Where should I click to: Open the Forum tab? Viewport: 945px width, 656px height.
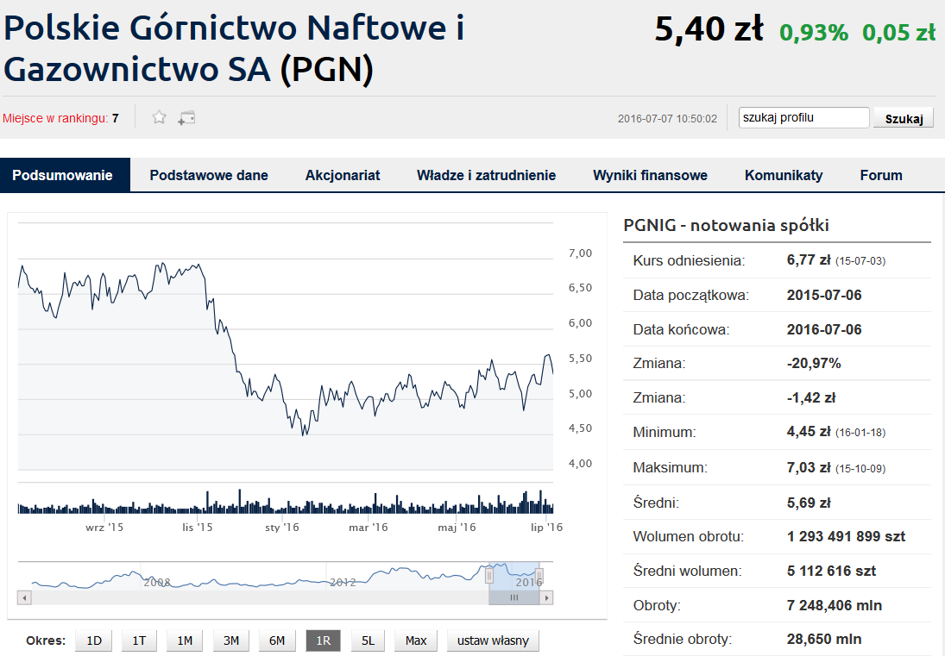click(881, 175)
